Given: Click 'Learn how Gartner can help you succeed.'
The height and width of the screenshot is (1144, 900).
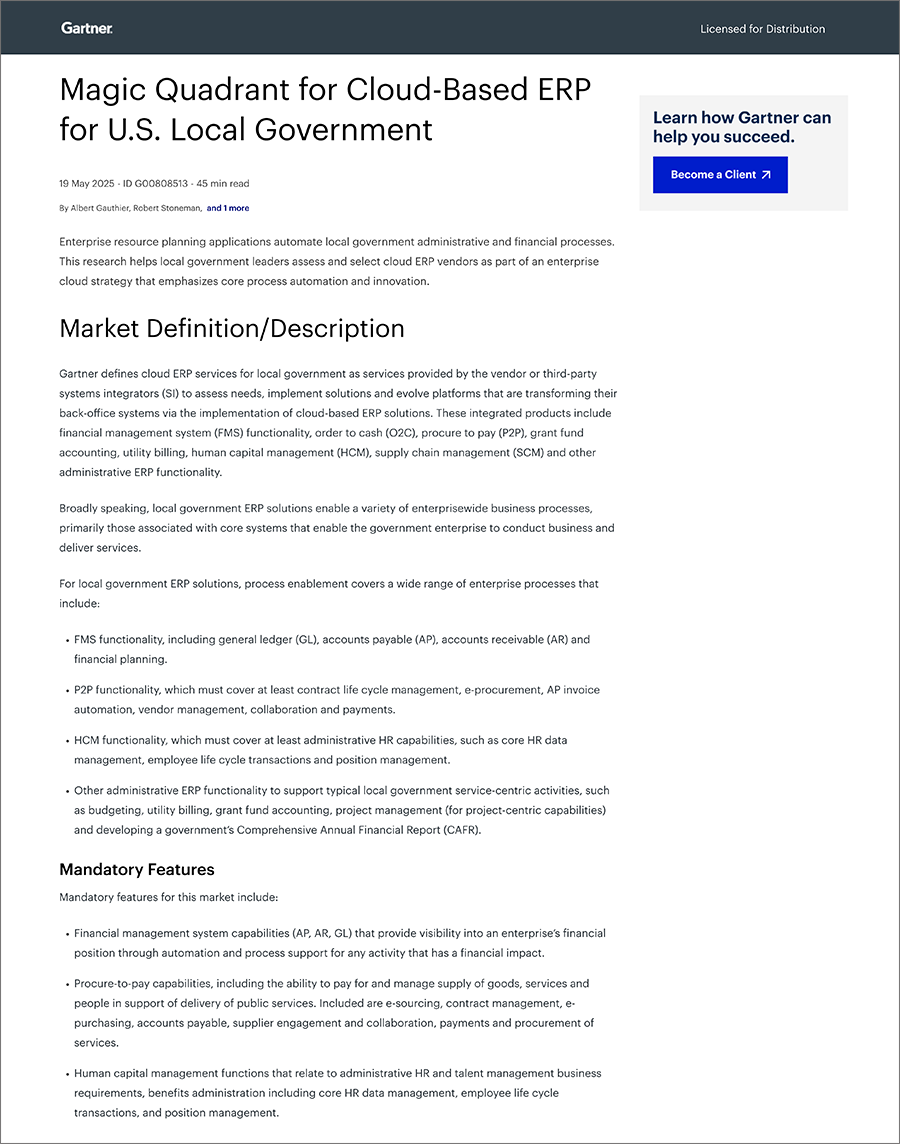Looking at the screenshot, I should point(742,127).
